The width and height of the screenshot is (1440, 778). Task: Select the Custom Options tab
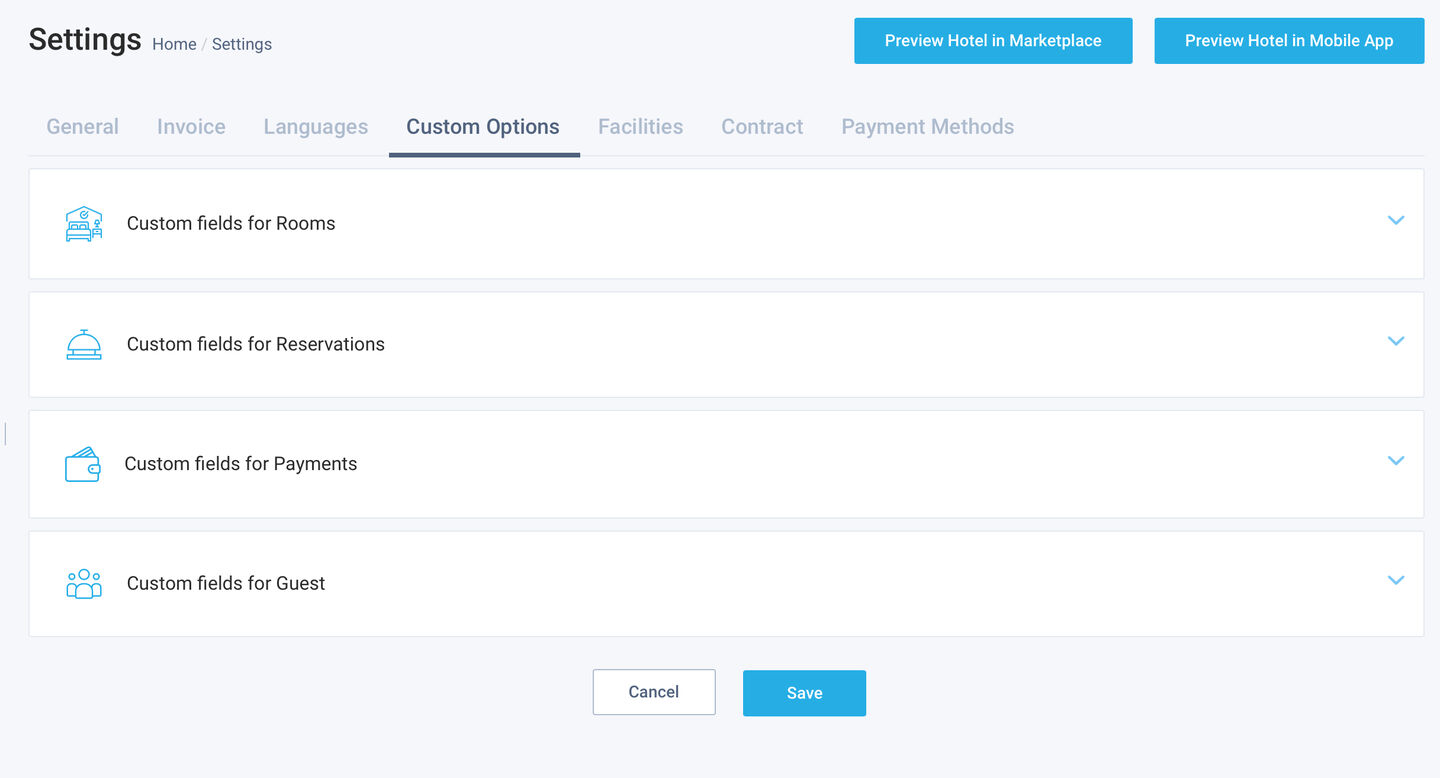pos(483,127)
